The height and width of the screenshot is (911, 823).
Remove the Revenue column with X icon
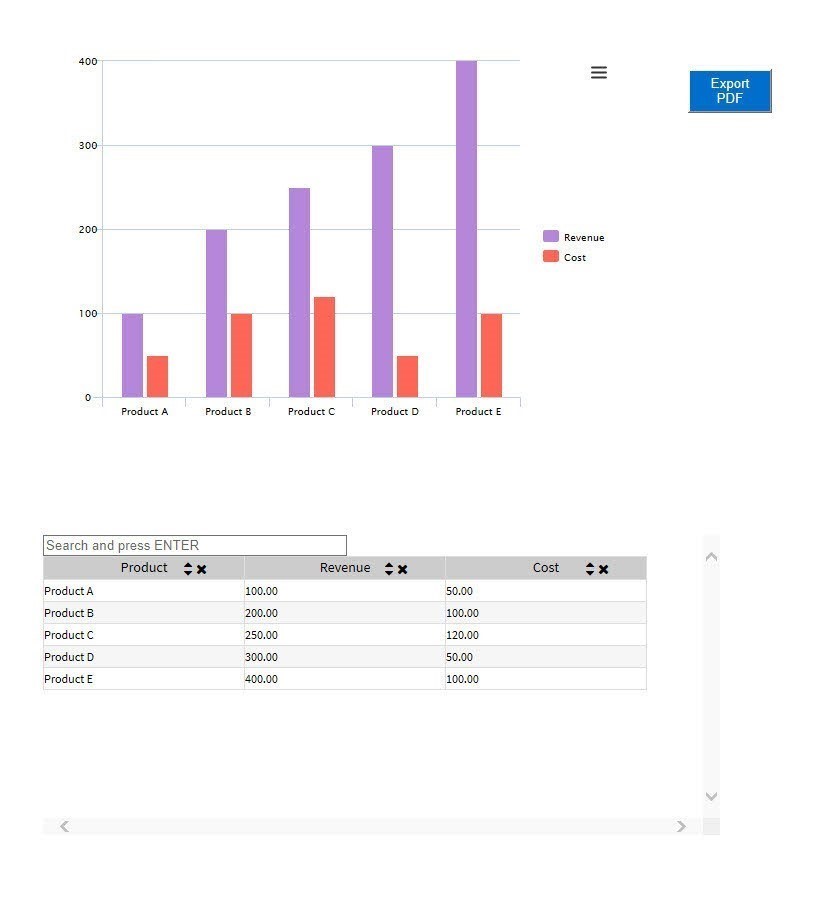[403, 570]
